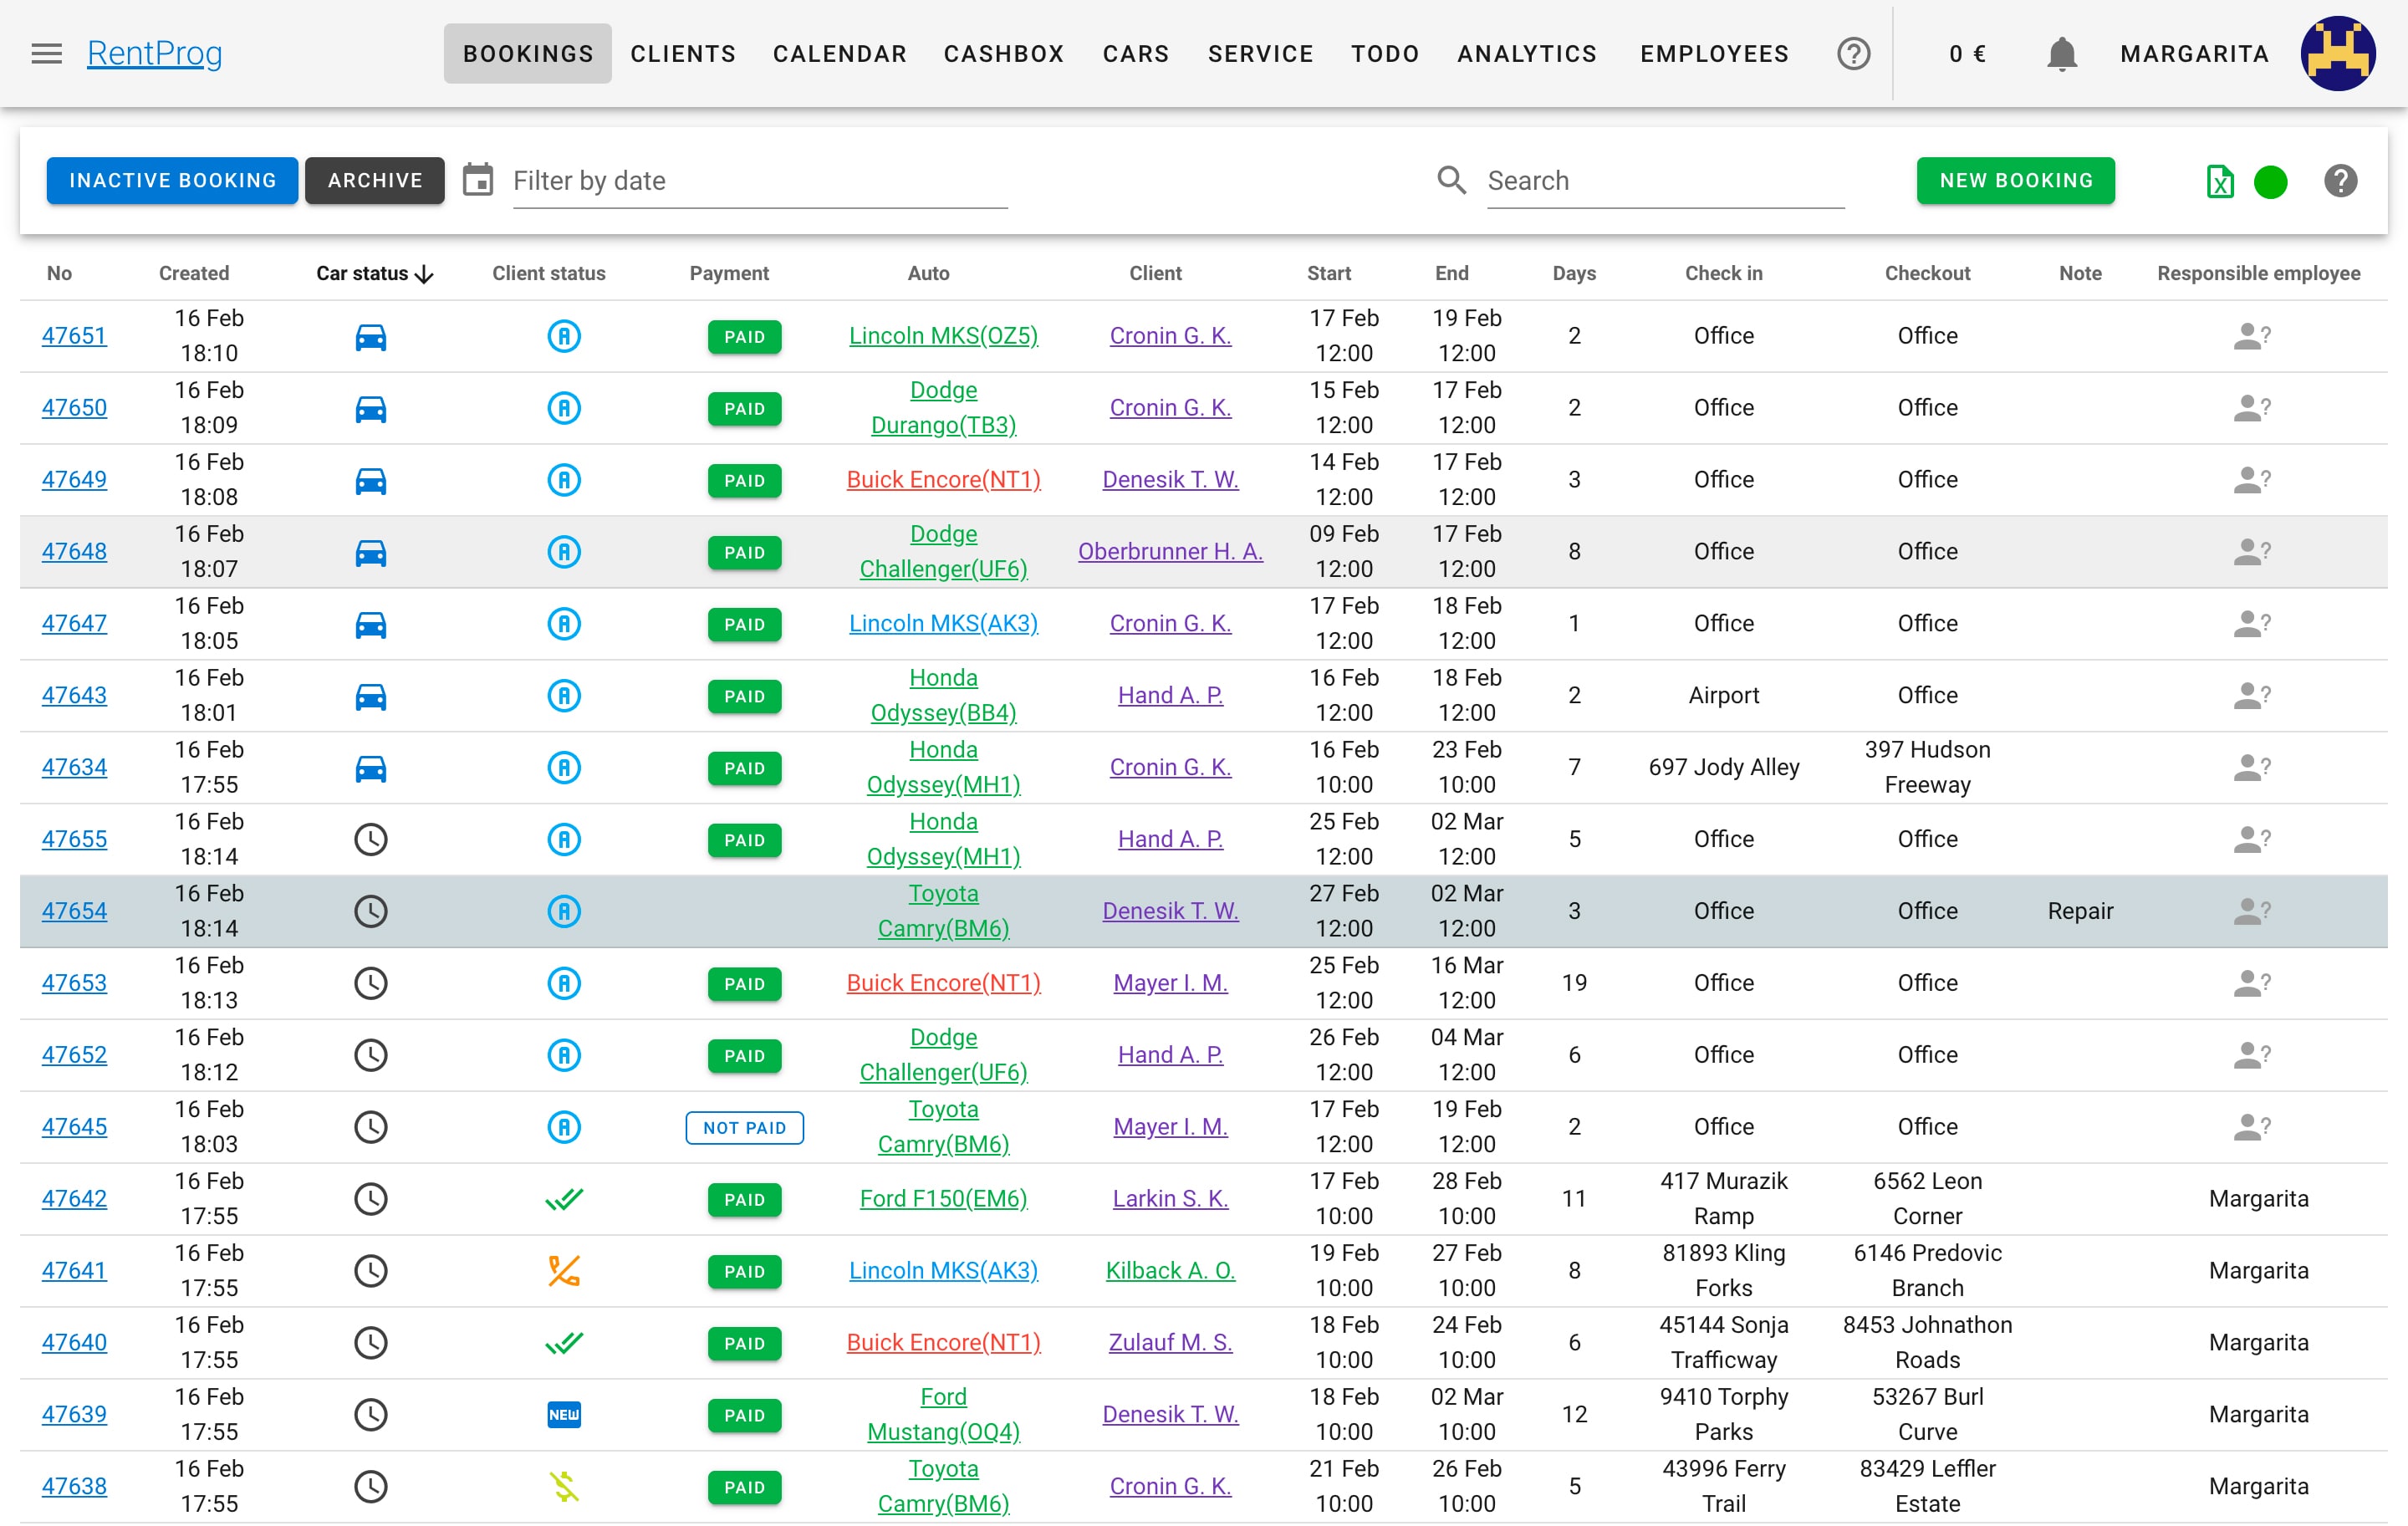Switch to the CALENDAR tab

point(840,54)
